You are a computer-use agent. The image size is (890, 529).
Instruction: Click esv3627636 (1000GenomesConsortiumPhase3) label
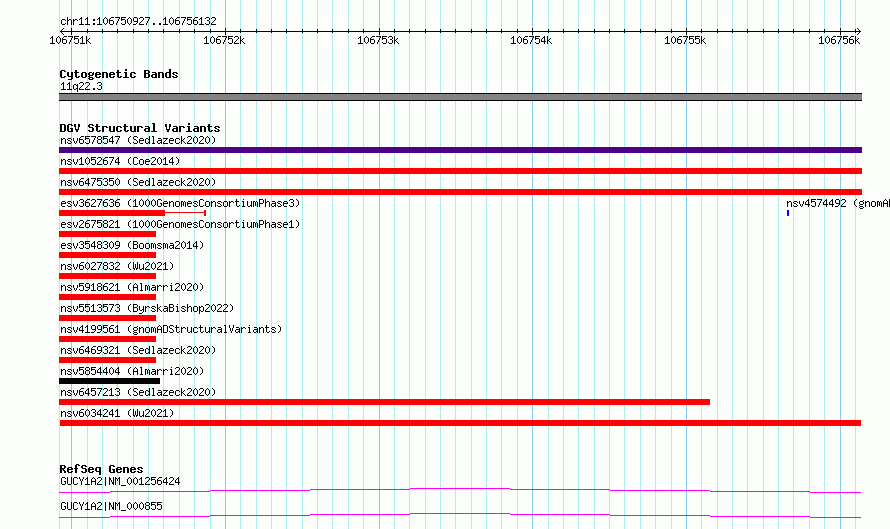coord(180,203)
